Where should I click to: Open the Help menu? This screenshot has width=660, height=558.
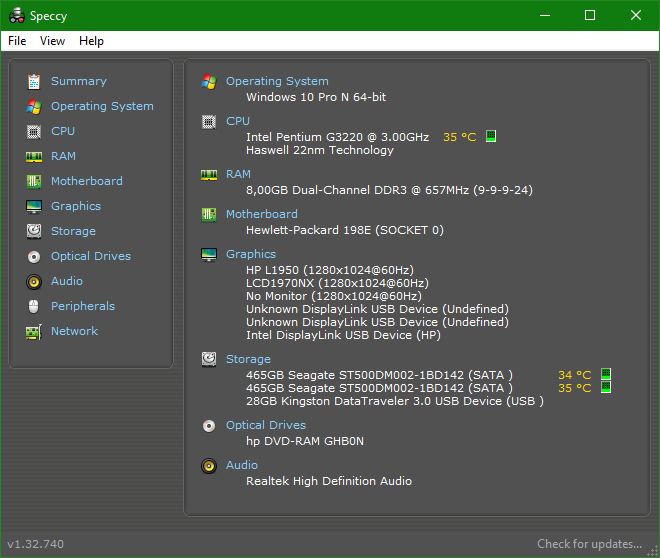pyautogui.click(x=91, y=41)
